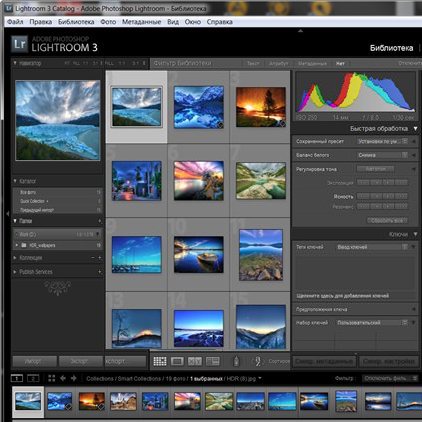
Task: Open filmstrip source path dropdown arrow
Action: pos(260,378)
